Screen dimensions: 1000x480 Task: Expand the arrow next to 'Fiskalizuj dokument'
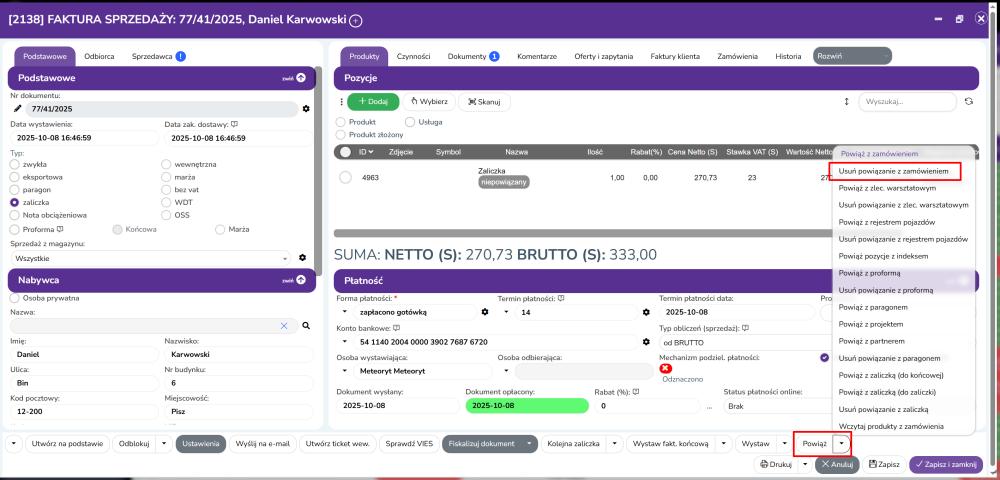(x=530, y=443)
